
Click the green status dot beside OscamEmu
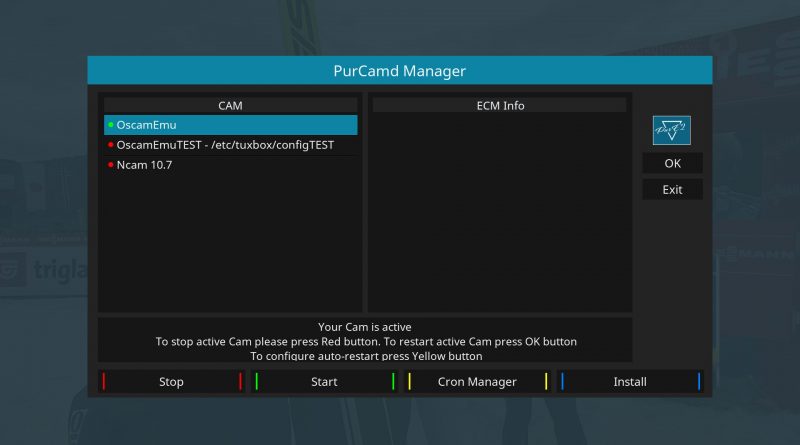click(x=111, y=125)
